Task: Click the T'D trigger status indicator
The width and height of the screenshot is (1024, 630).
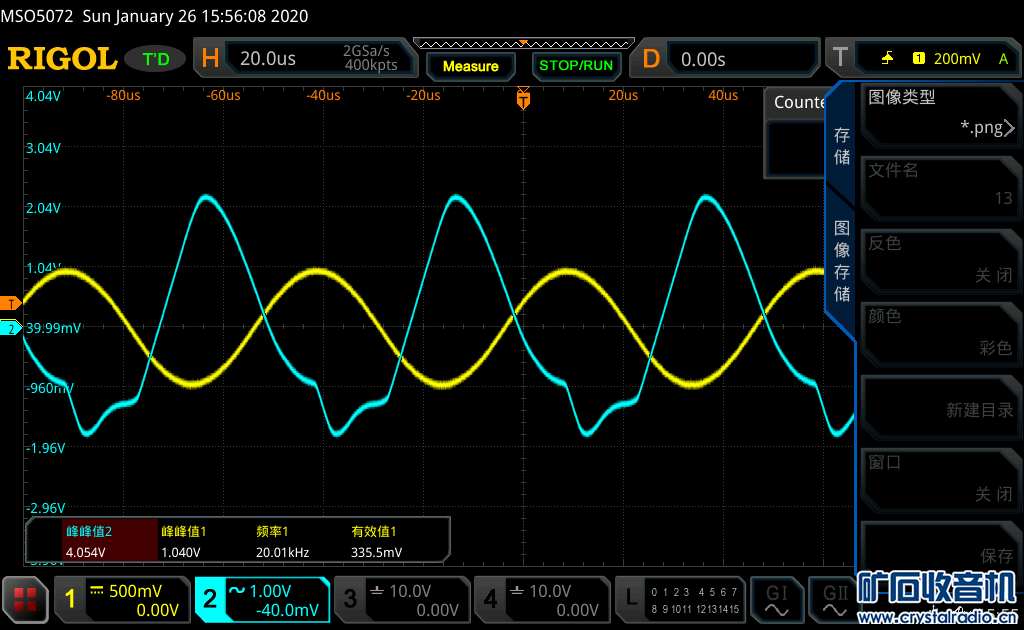Action: pos(155,59)
